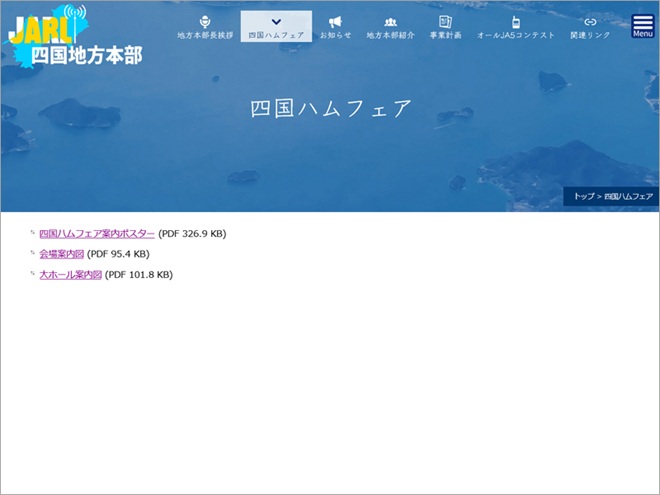Viewport: 660px width, 495px height.
Task: Open the 四国ハムフェア案内ポスター PDF link
Action: 97,234
